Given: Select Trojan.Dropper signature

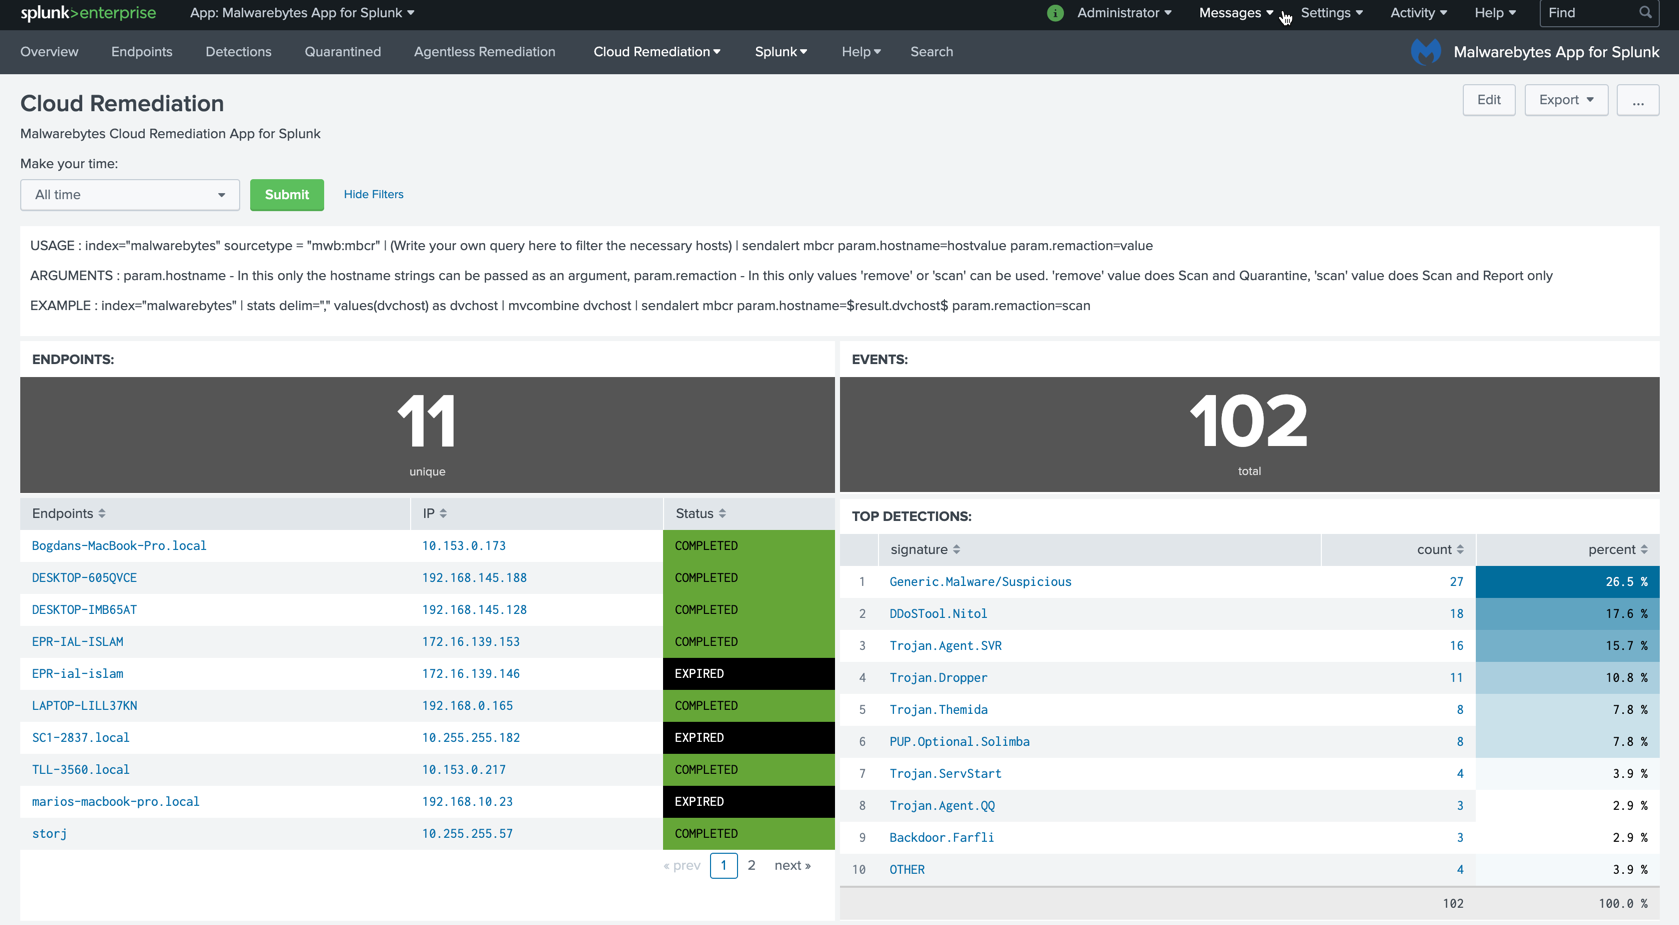Looking at the screenshot, I should [938, 678].
